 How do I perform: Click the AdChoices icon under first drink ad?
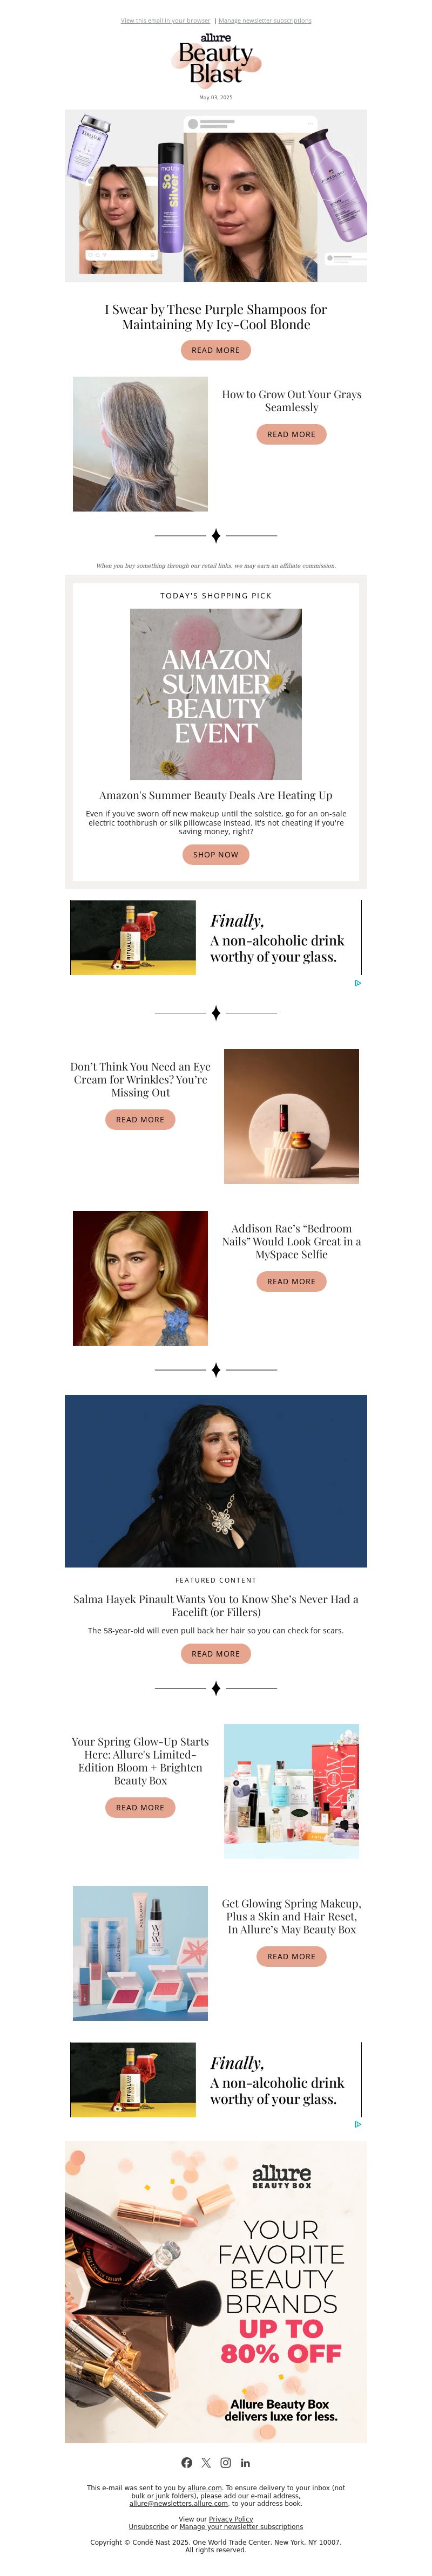pos(358,983)
